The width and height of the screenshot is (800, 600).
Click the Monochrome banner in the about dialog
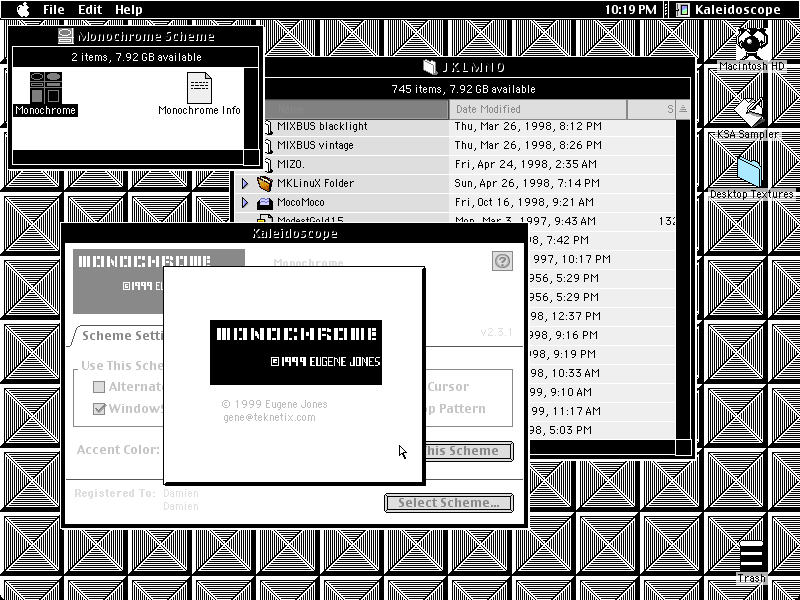[x=296, y=352]
